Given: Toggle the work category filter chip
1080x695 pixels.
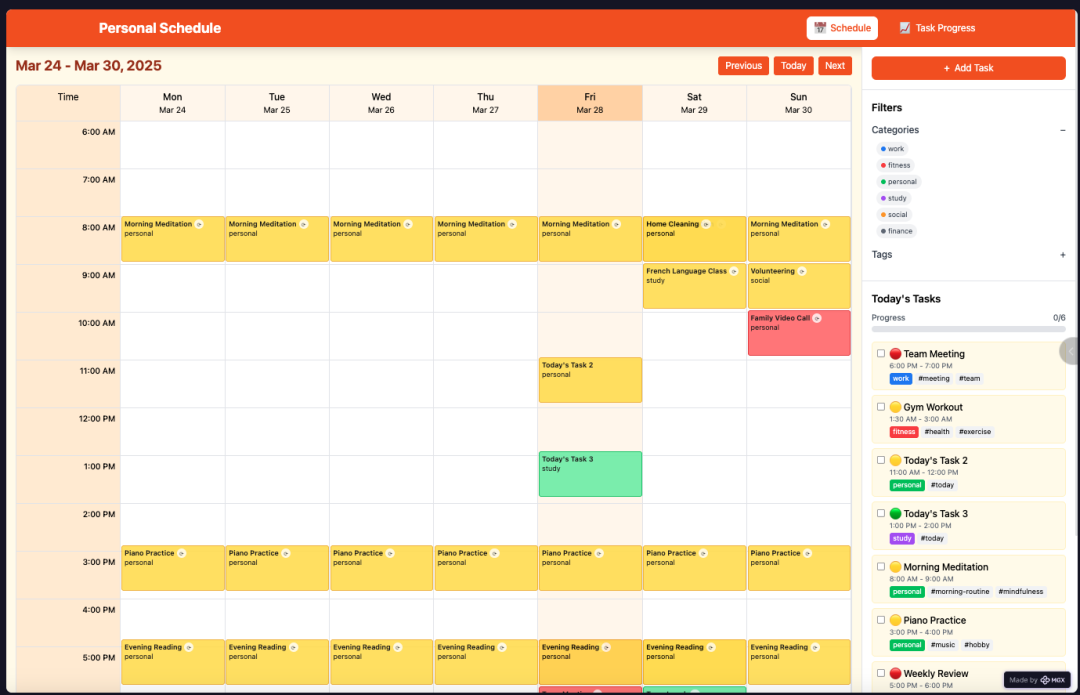Looking at the screenshot, I should (892, 149).
